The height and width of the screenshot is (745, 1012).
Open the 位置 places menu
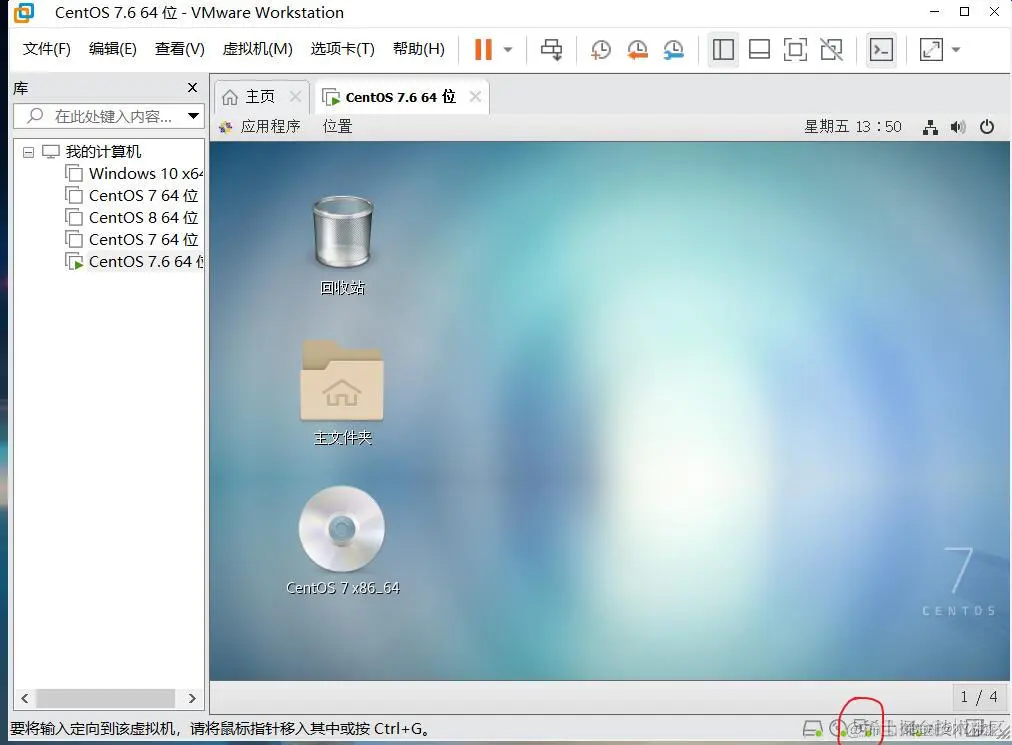(x=338, y=127)
